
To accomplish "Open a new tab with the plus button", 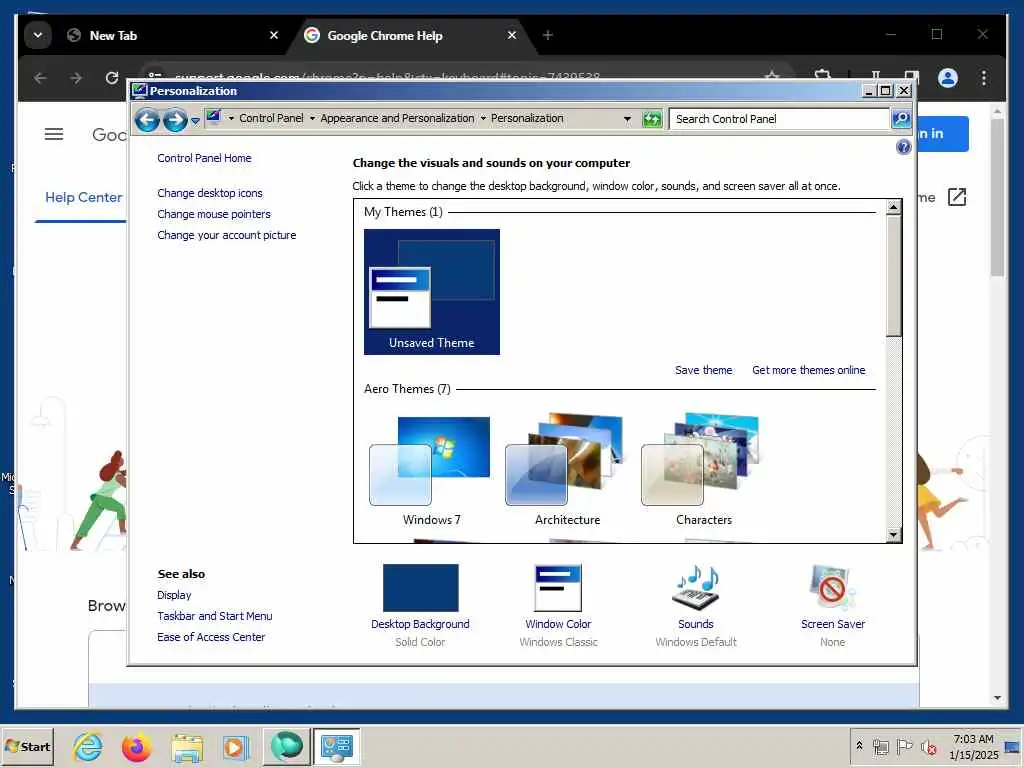I will click(548, 35).
